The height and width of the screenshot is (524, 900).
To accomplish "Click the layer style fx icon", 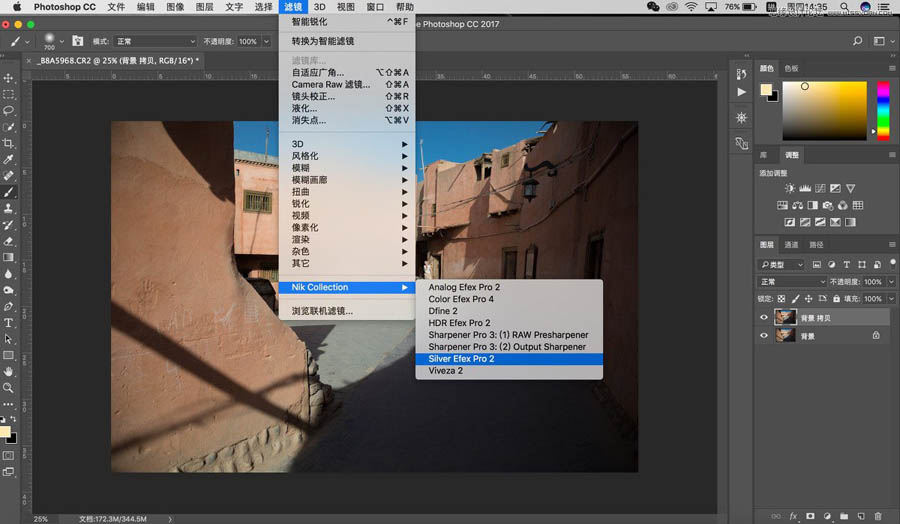I will [x=793, y=516].
